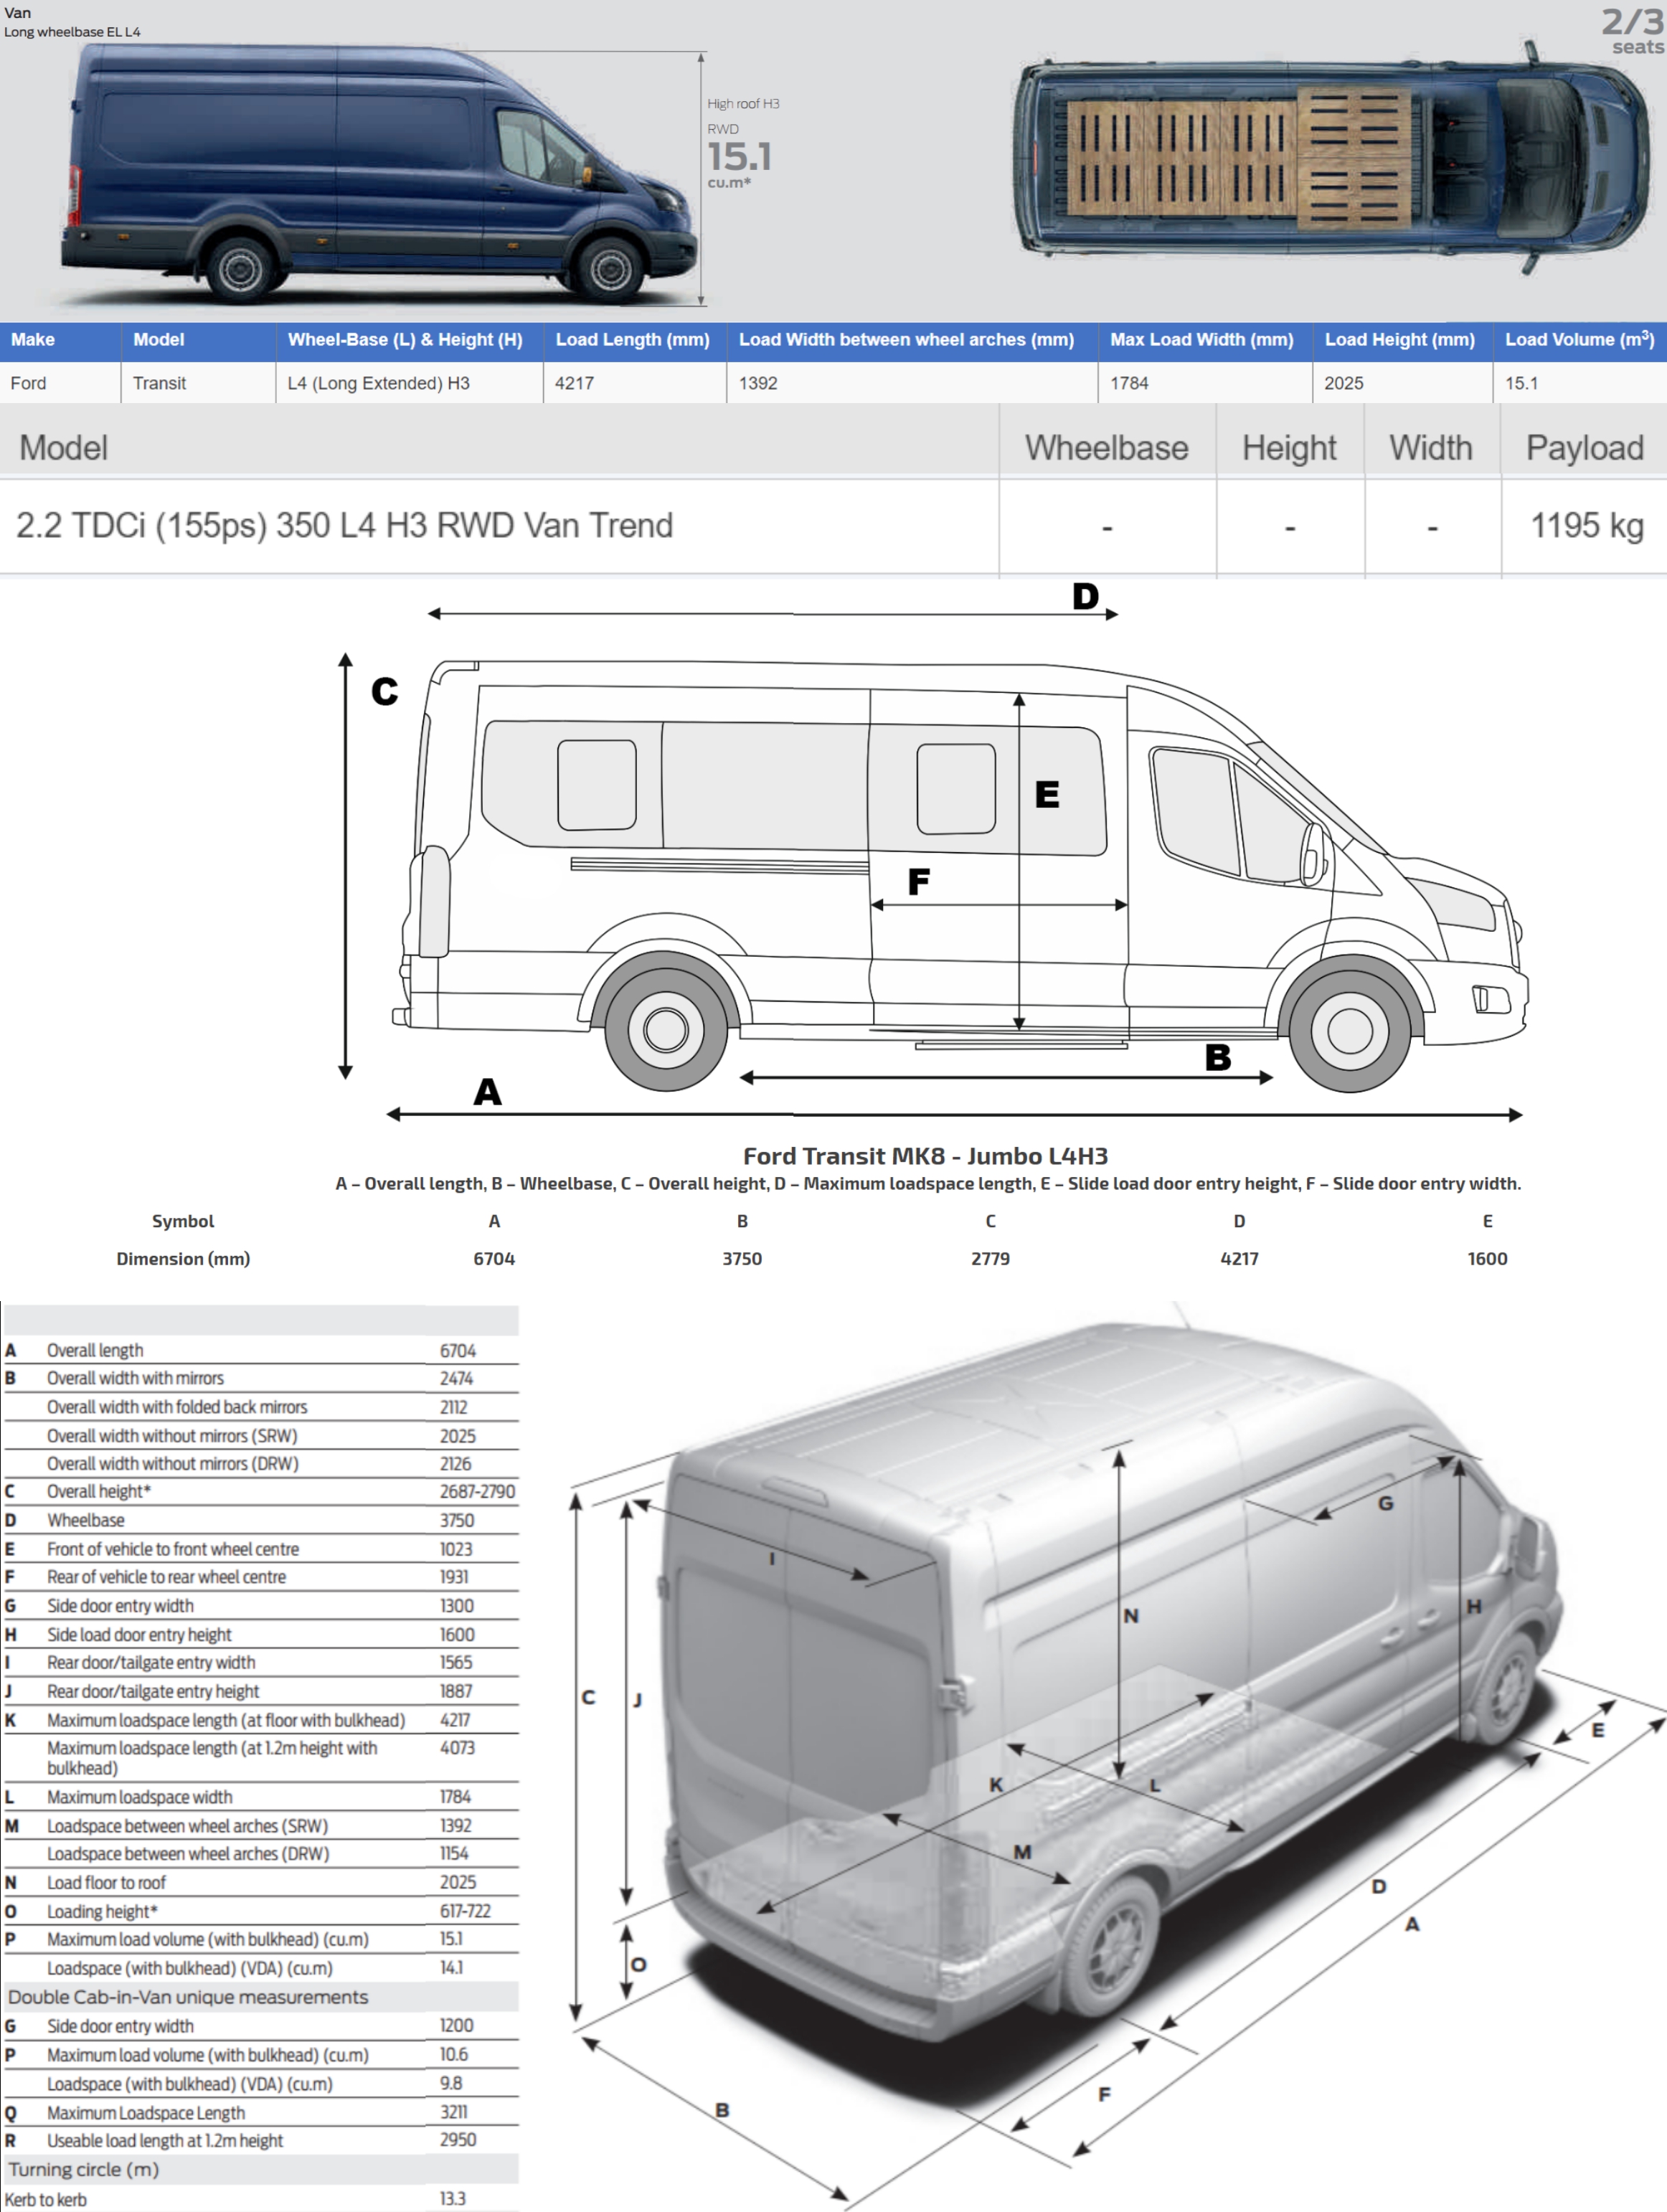Select the 'Overall width with mirrors' row
The image size is (1667, 2212).
pyautogui.click(x=261, y=1378)
